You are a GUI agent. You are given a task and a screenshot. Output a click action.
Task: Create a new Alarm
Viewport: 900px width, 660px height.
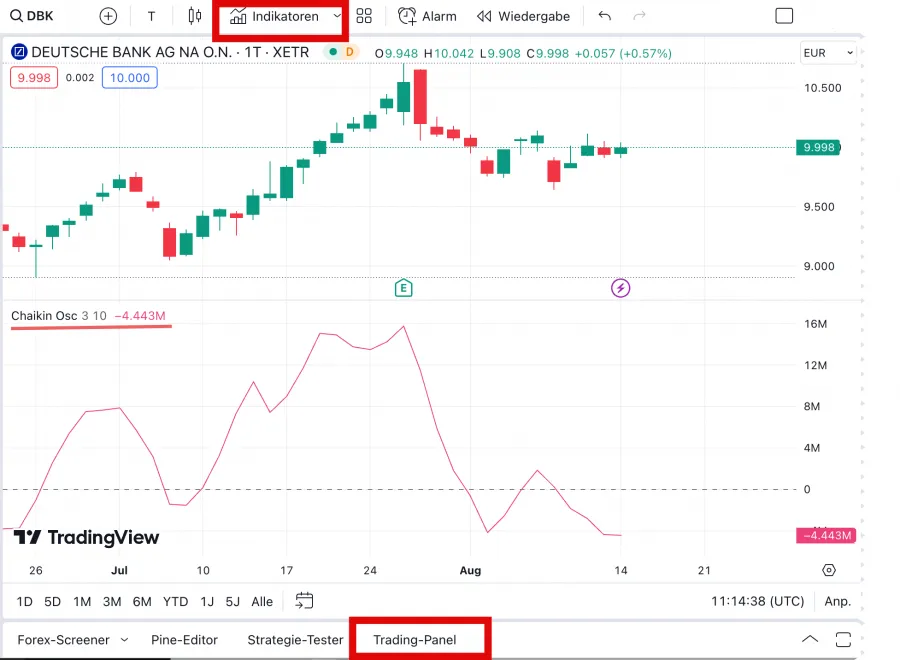[x=427, y=16]
